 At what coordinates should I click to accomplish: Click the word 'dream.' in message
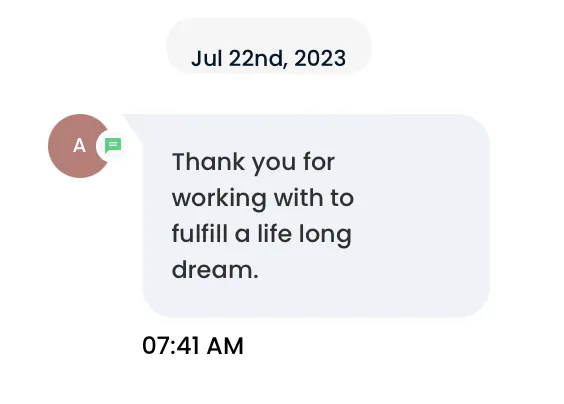(x=215, y=270)
